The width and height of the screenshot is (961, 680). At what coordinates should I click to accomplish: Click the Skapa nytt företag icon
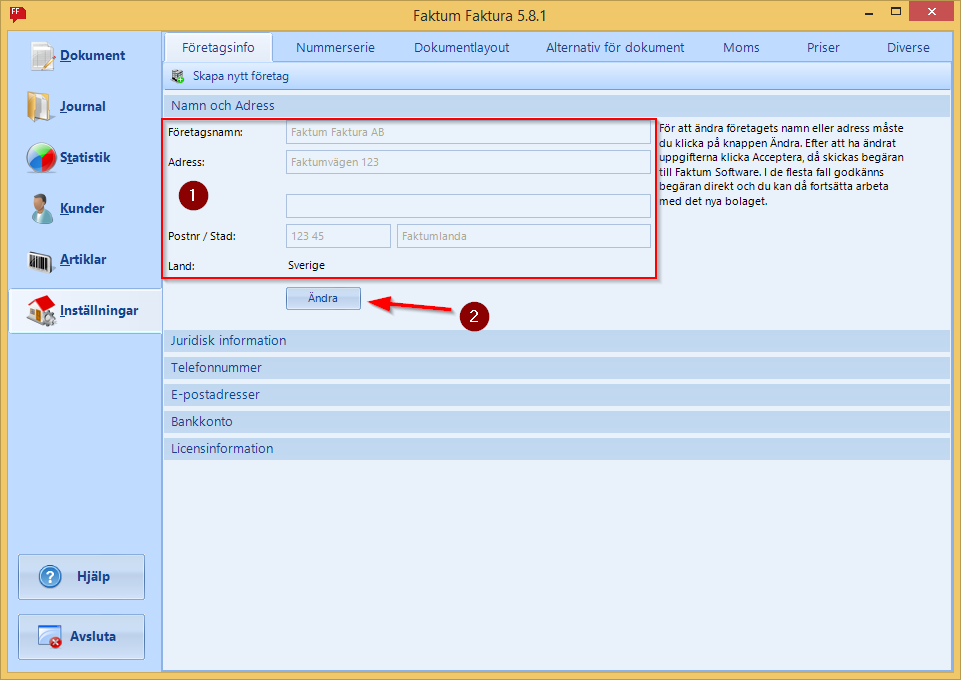pyautogui.click(x=178, y=76)
